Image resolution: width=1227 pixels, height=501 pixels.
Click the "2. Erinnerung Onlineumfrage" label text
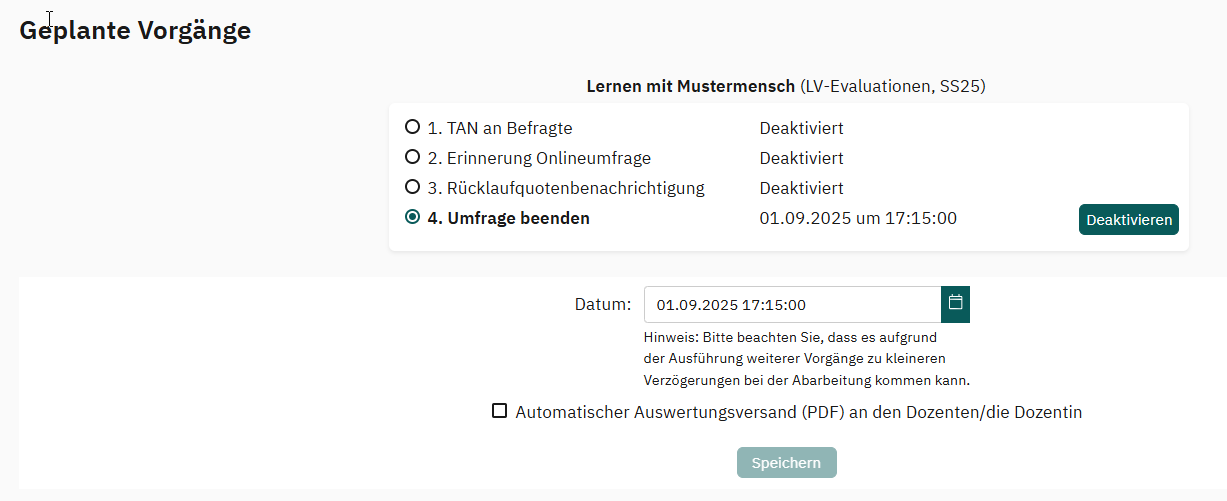tap(539, 158)
